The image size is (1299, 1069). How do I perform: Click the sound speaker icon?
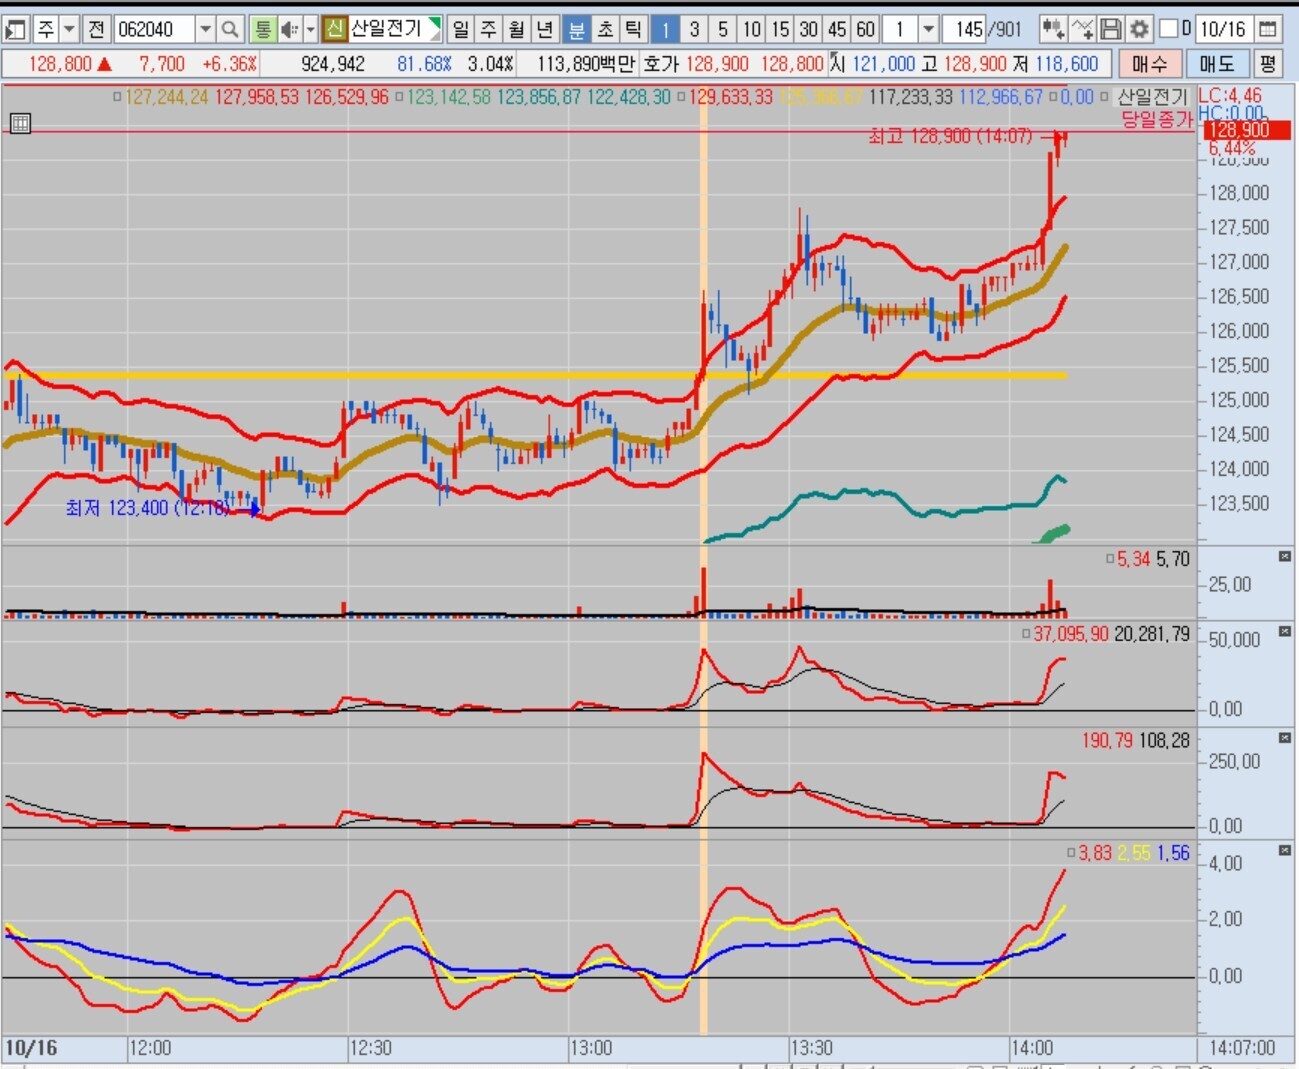click(x=289, y=29)
